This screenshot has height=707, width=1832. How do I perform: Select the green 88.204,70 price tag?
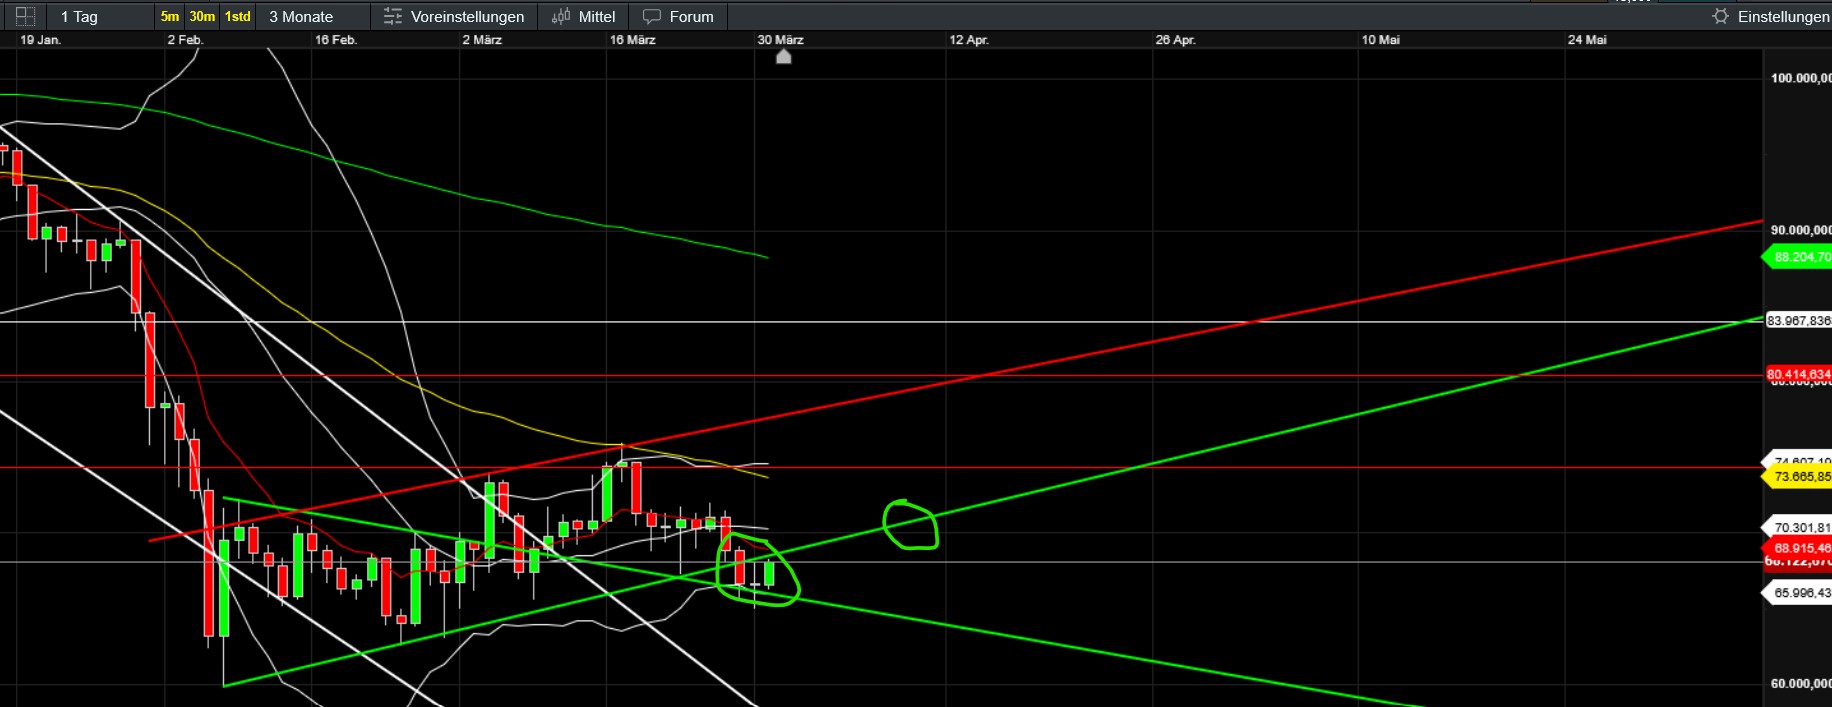[1800, 257]
